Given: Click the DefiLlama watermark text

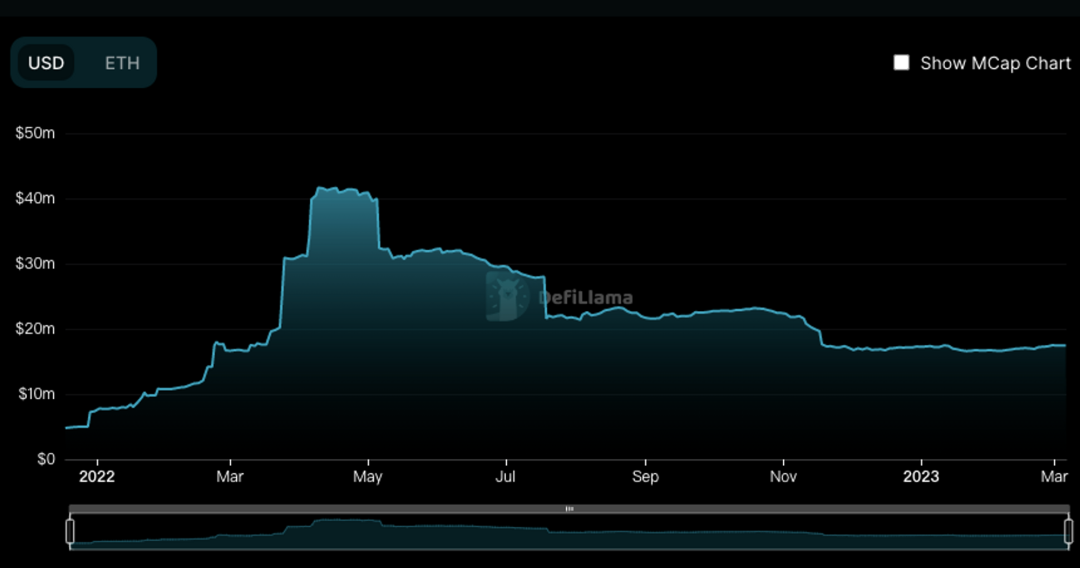Looking at the screenshot, I should click(585, 297).
